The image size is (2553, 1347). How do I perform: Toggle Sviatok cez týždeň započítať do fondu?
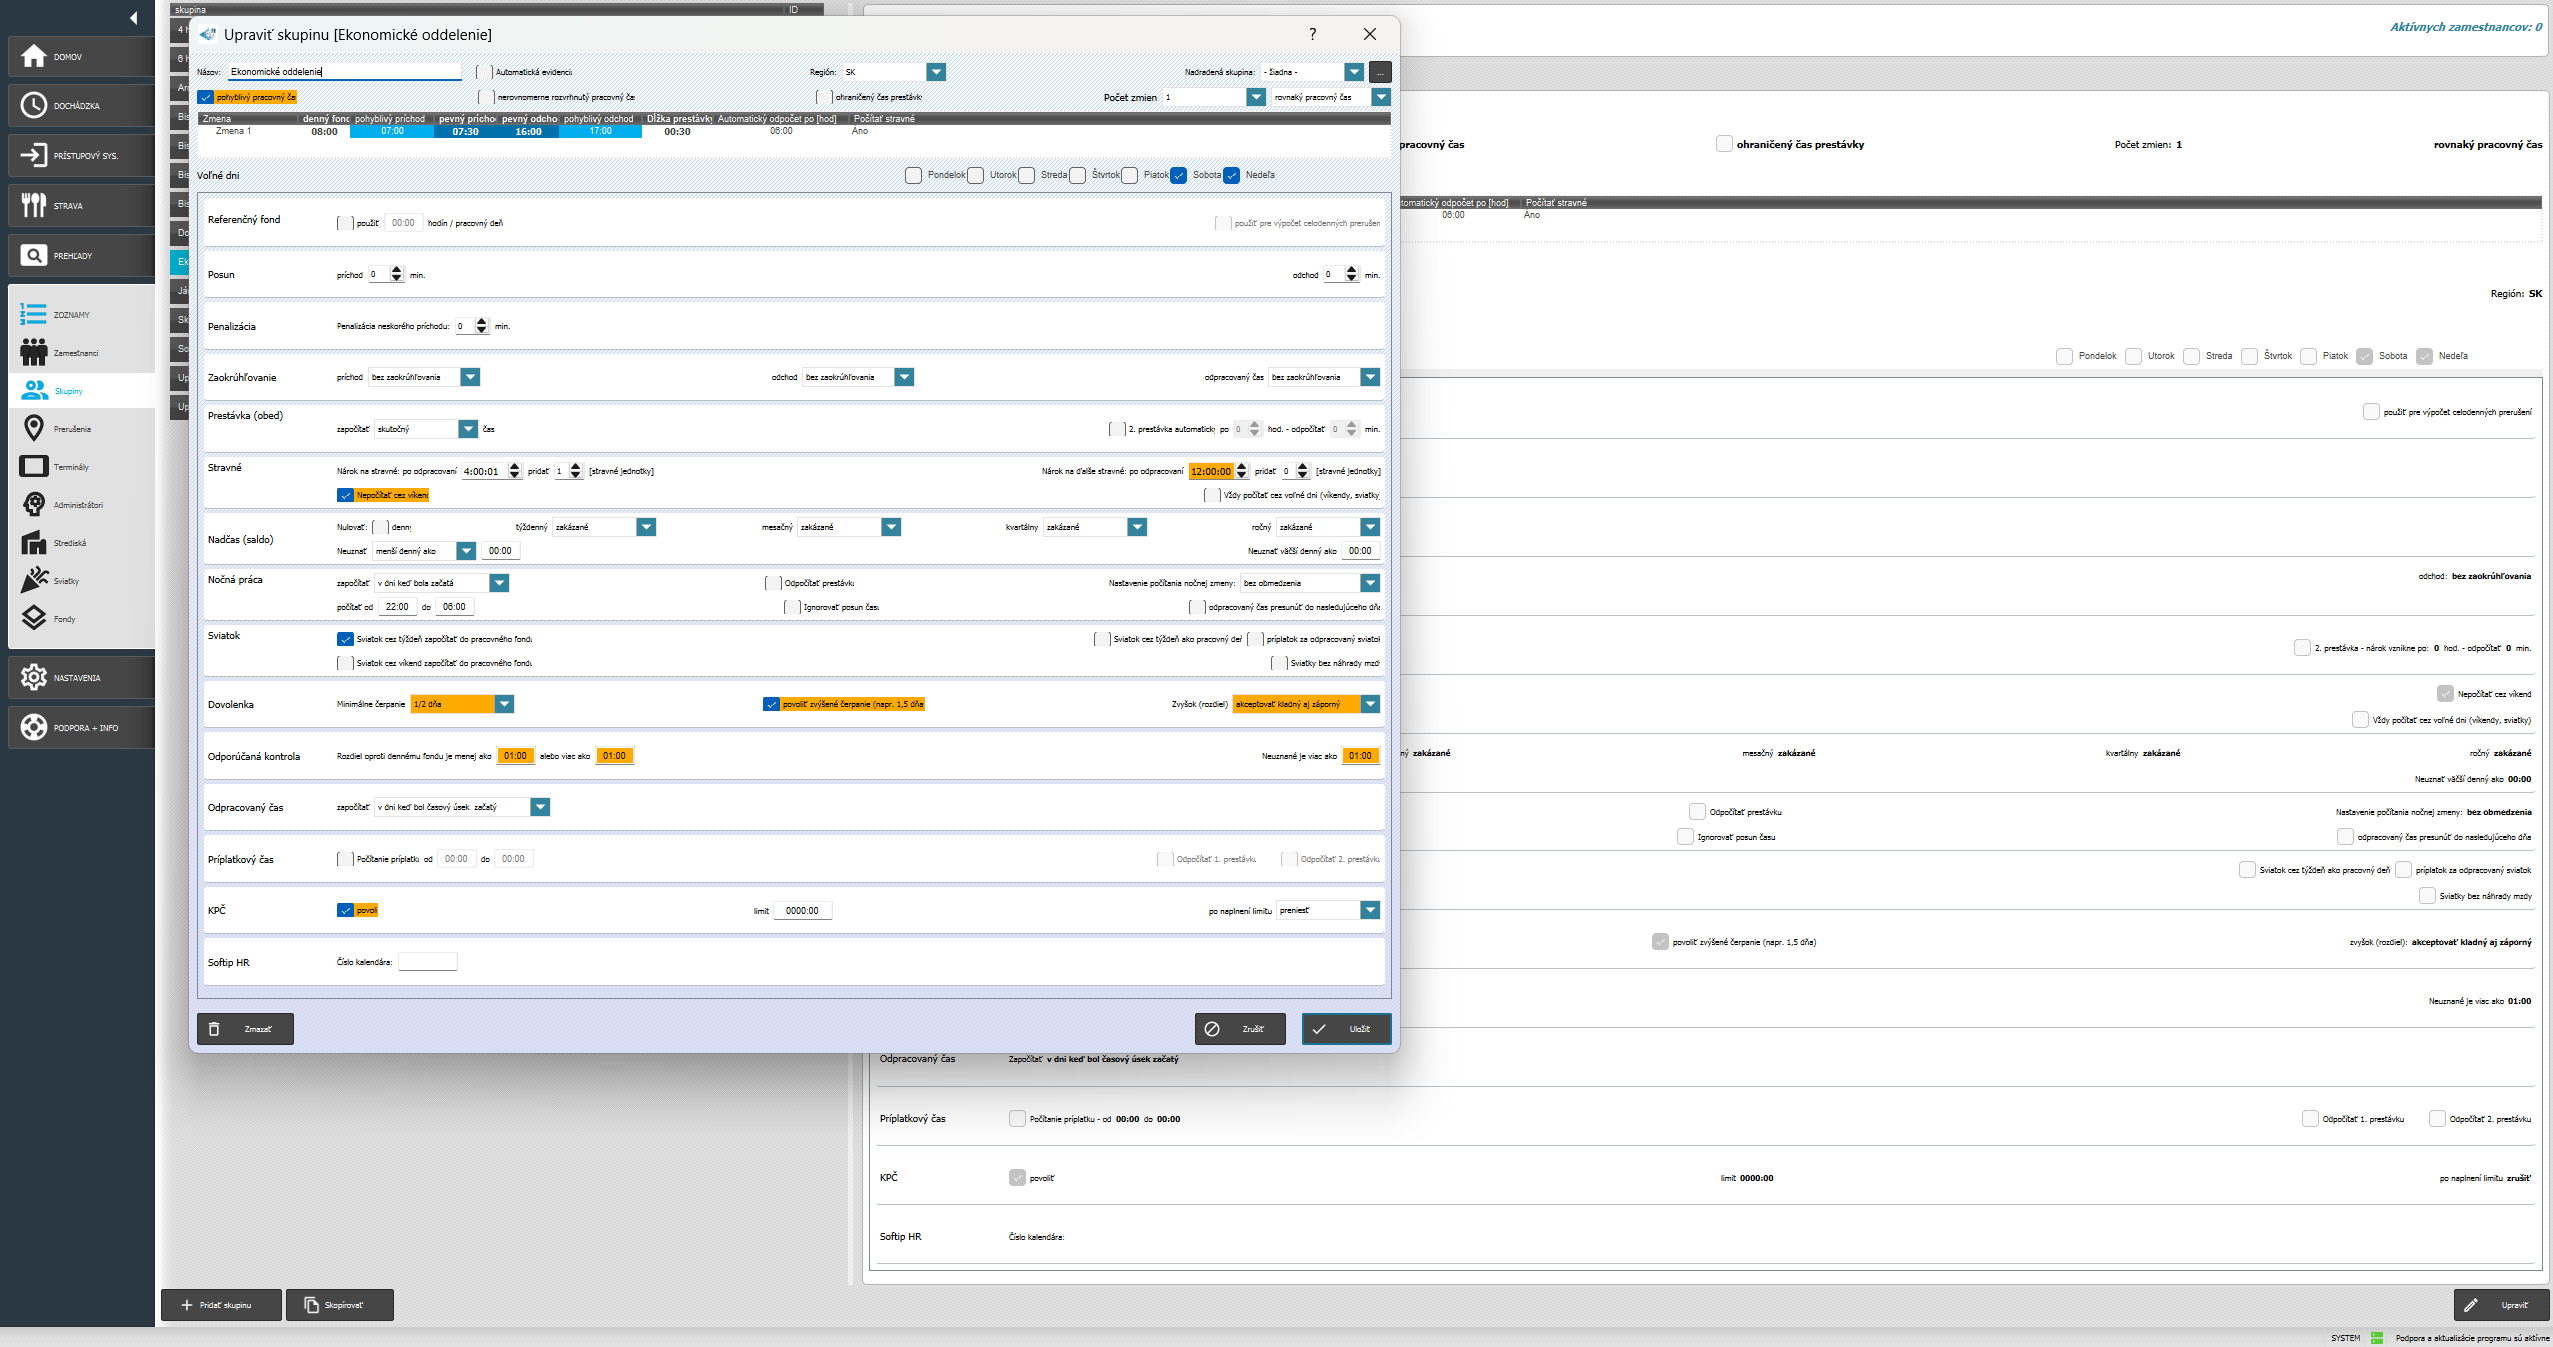coord(346,639)
